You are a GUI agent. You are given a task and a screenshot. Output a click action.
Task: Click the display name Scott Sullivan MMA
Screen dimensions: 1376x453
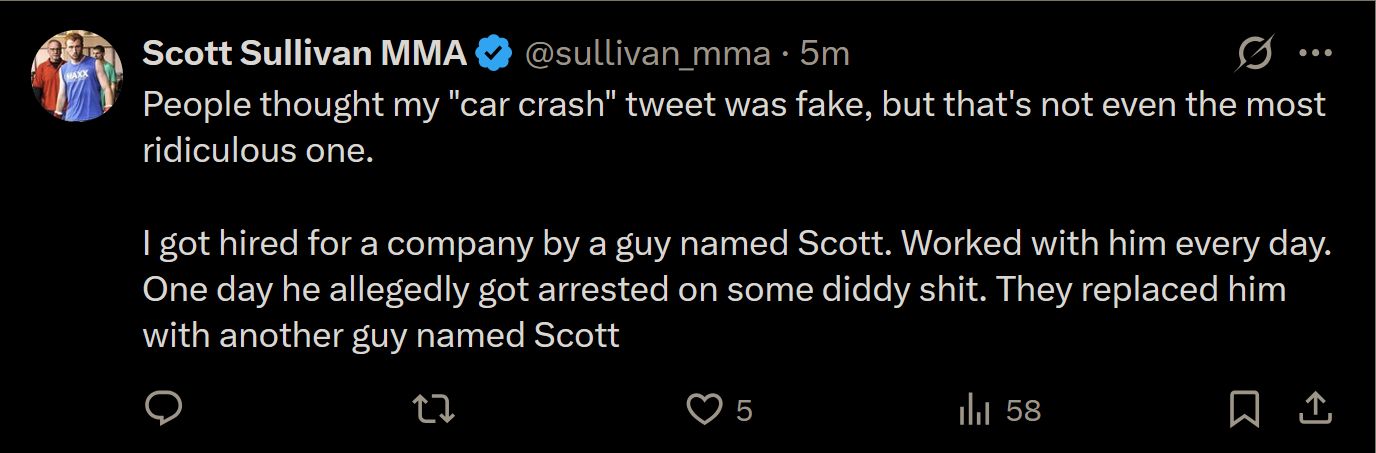click(x=305, y=54)
